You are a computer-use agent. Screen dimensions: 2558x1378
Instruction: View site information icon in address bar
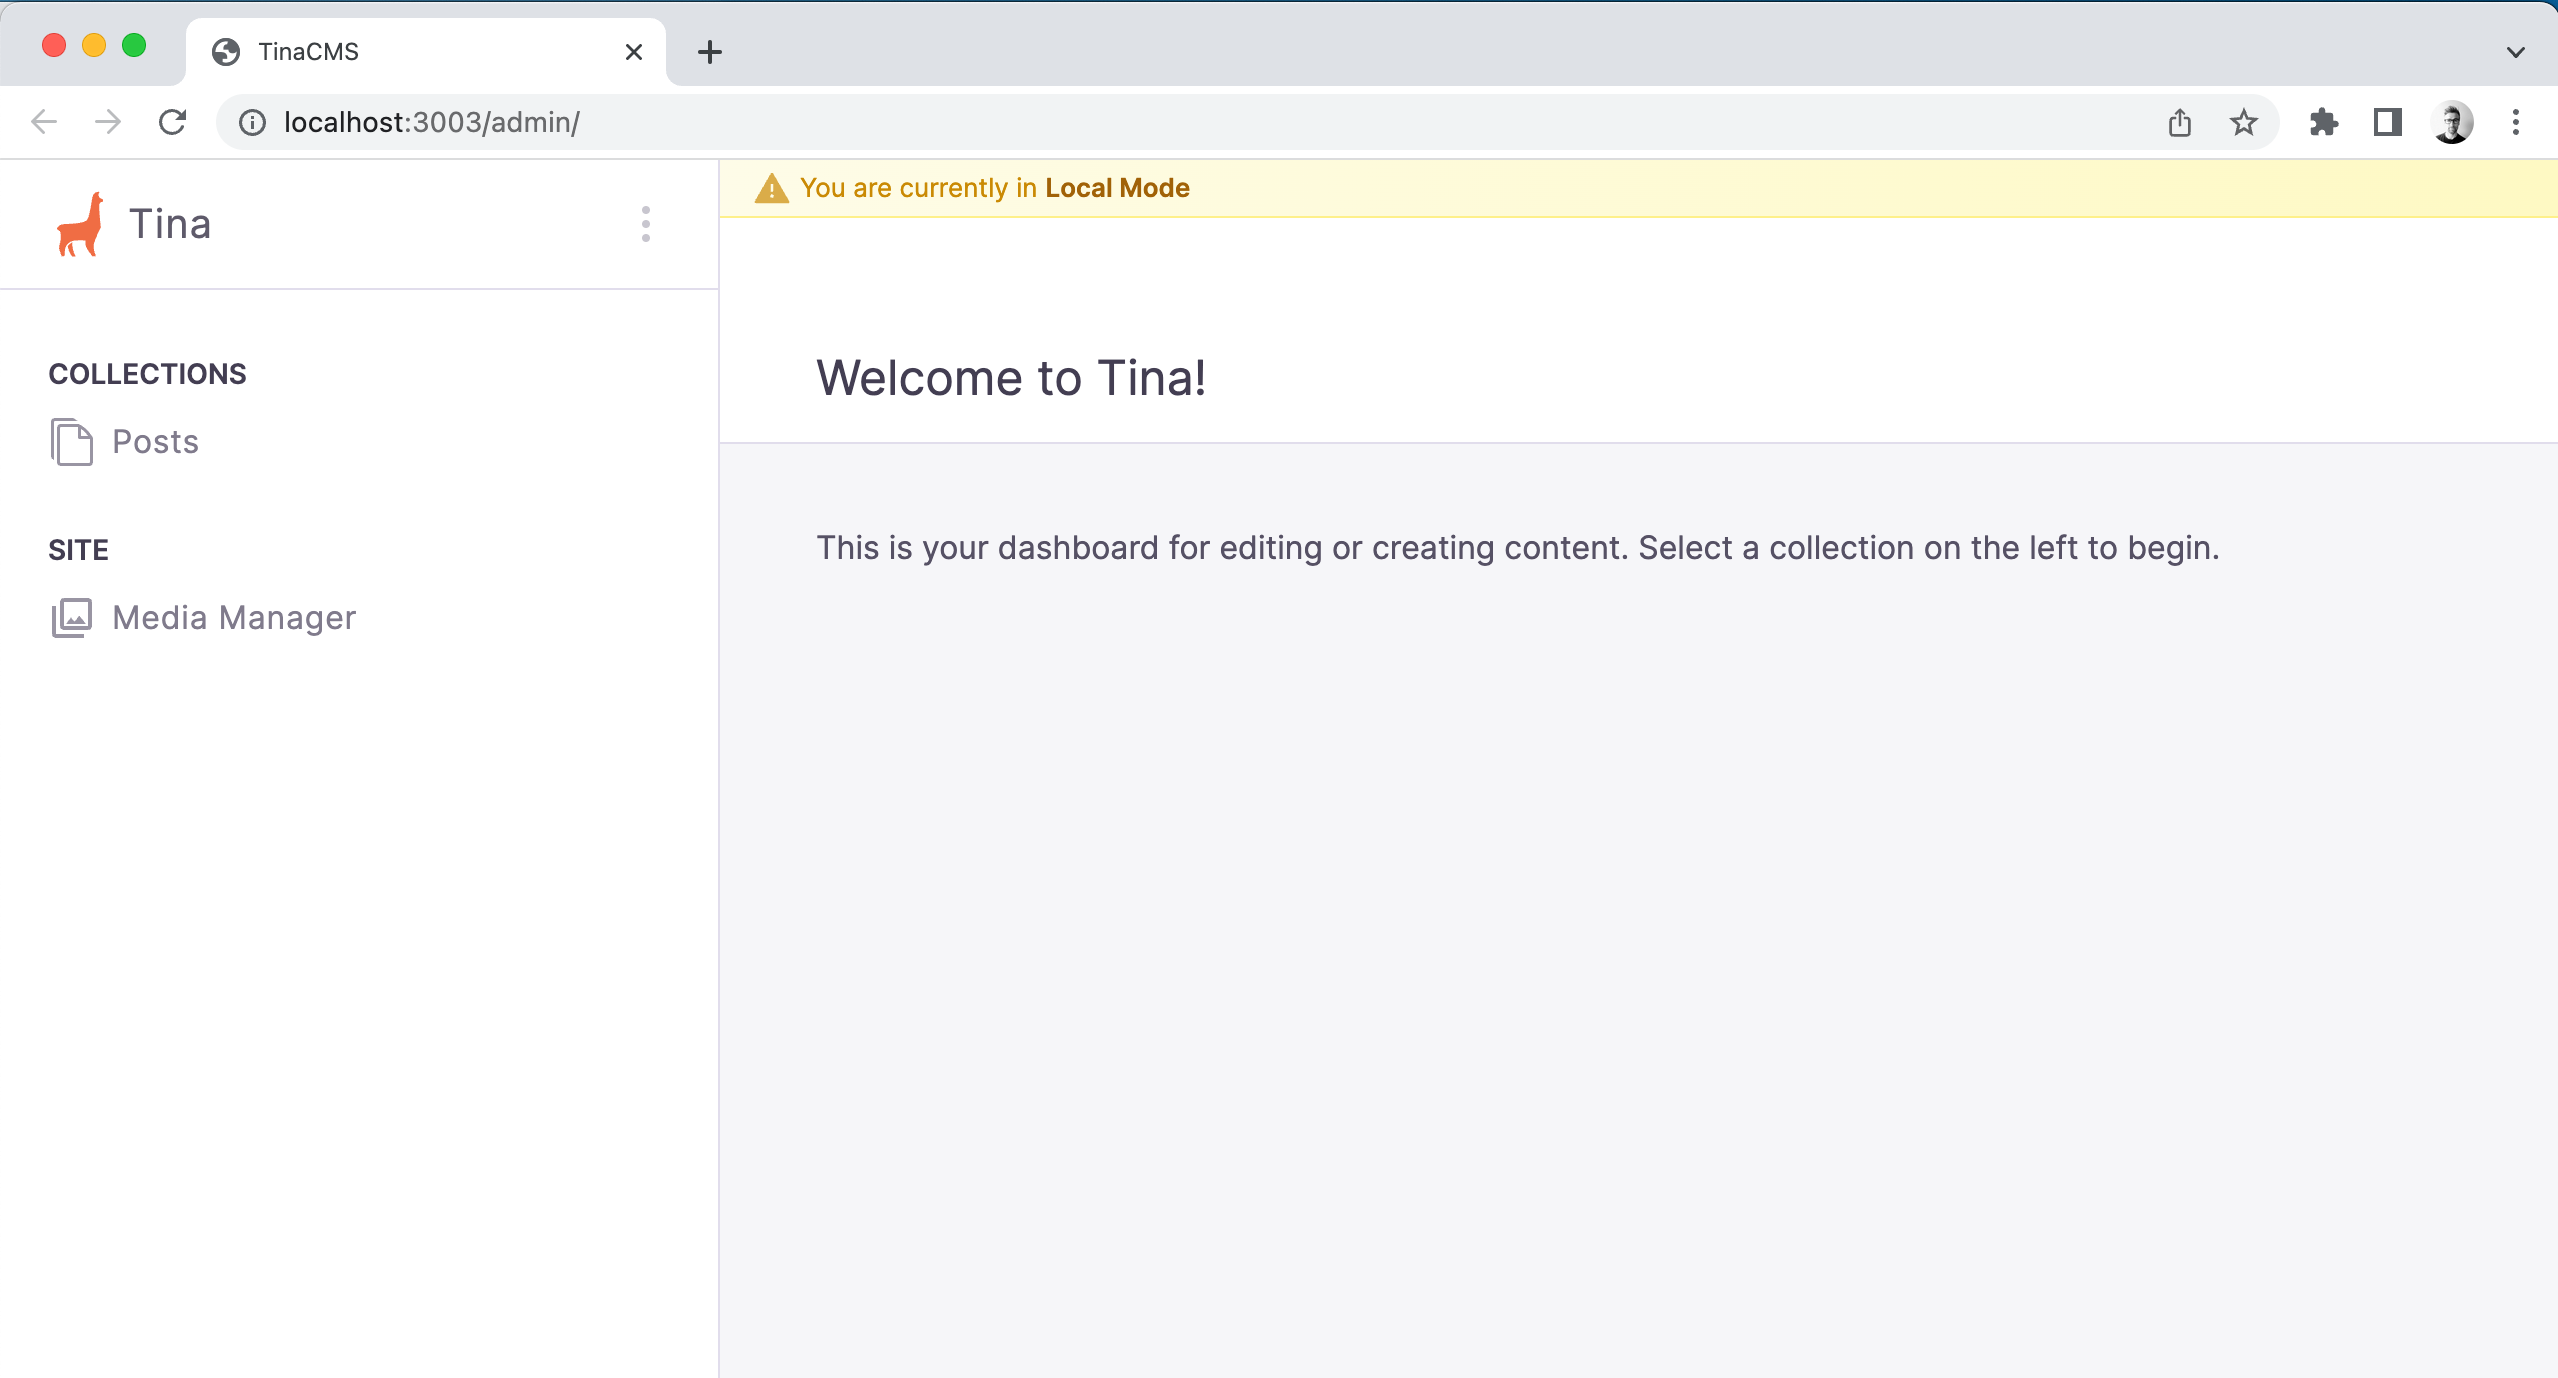[x=252, y=122]
